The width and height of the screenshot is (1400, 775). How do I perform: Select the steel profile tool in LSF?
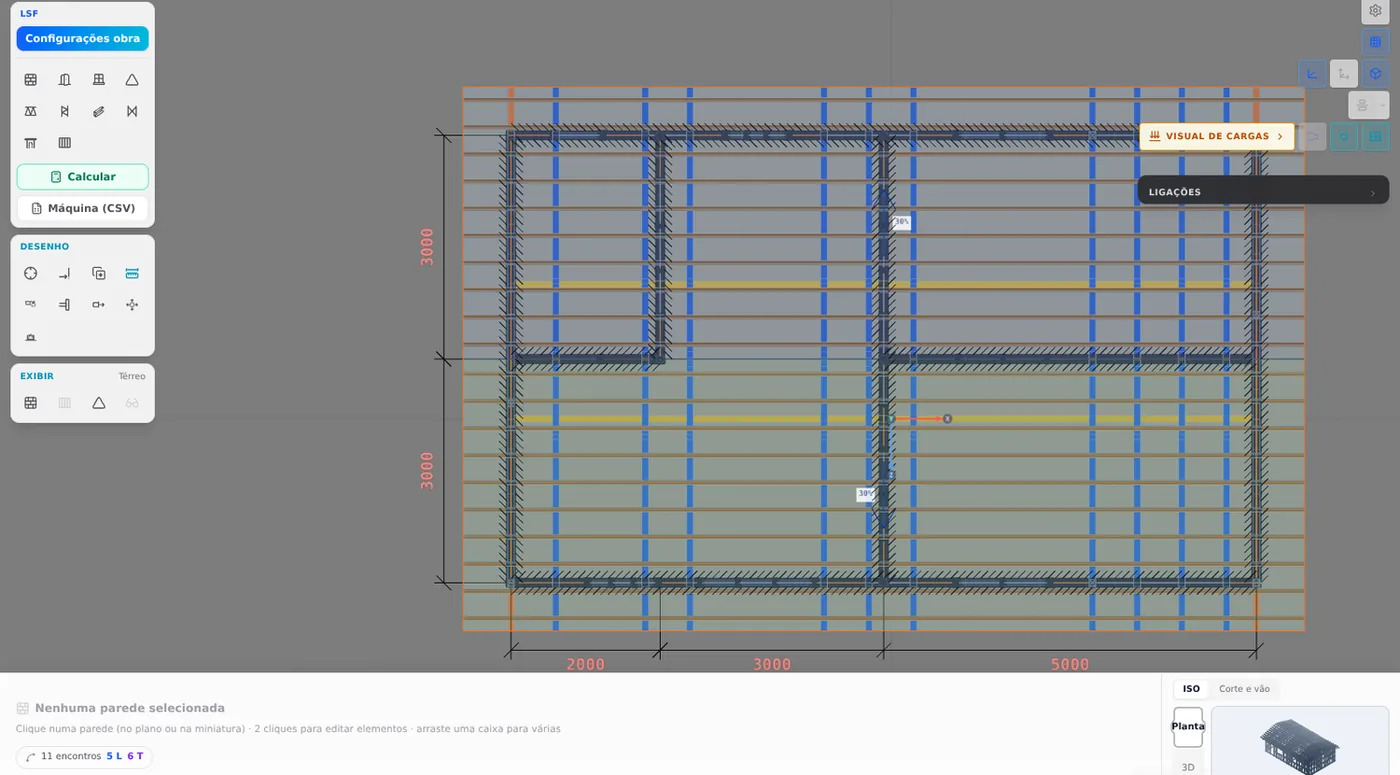tap(99, 111)
